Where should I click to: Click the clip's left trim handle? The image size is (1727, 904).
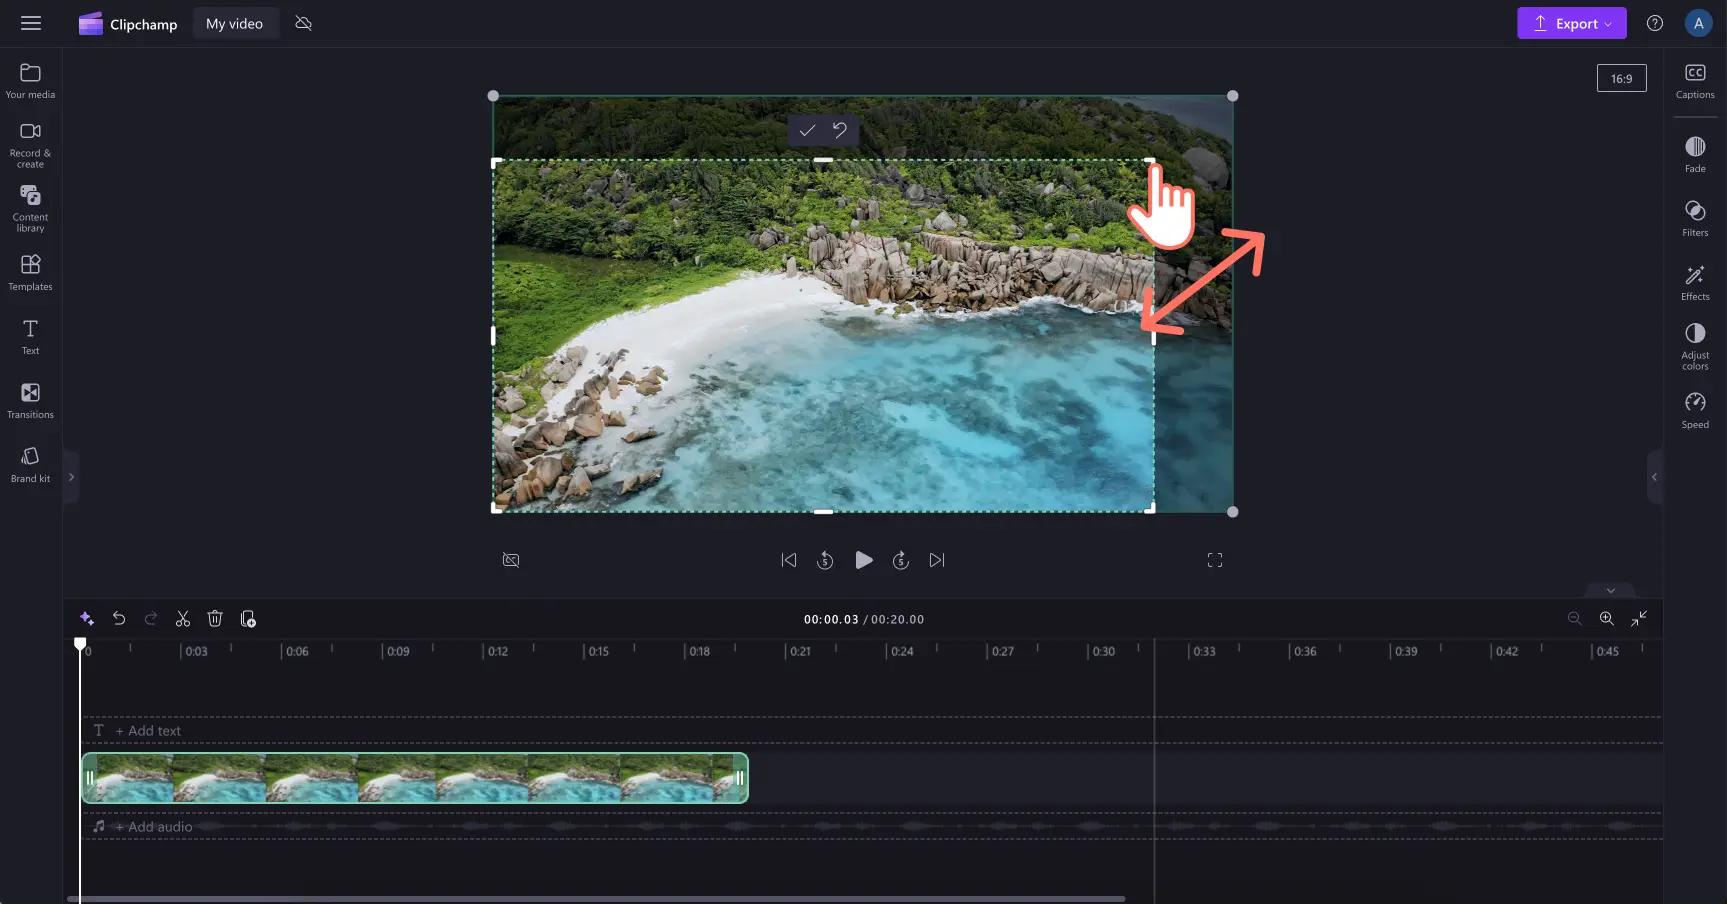click(90, 778)
